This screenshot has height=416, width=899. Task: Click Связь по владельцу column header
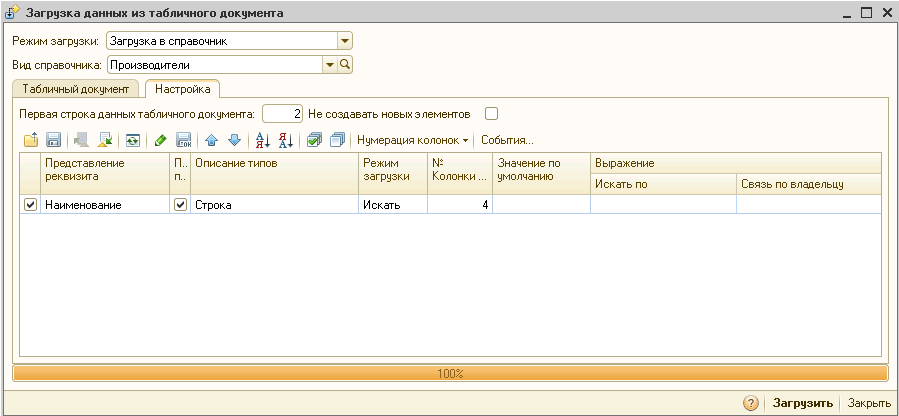click(808, 184)
